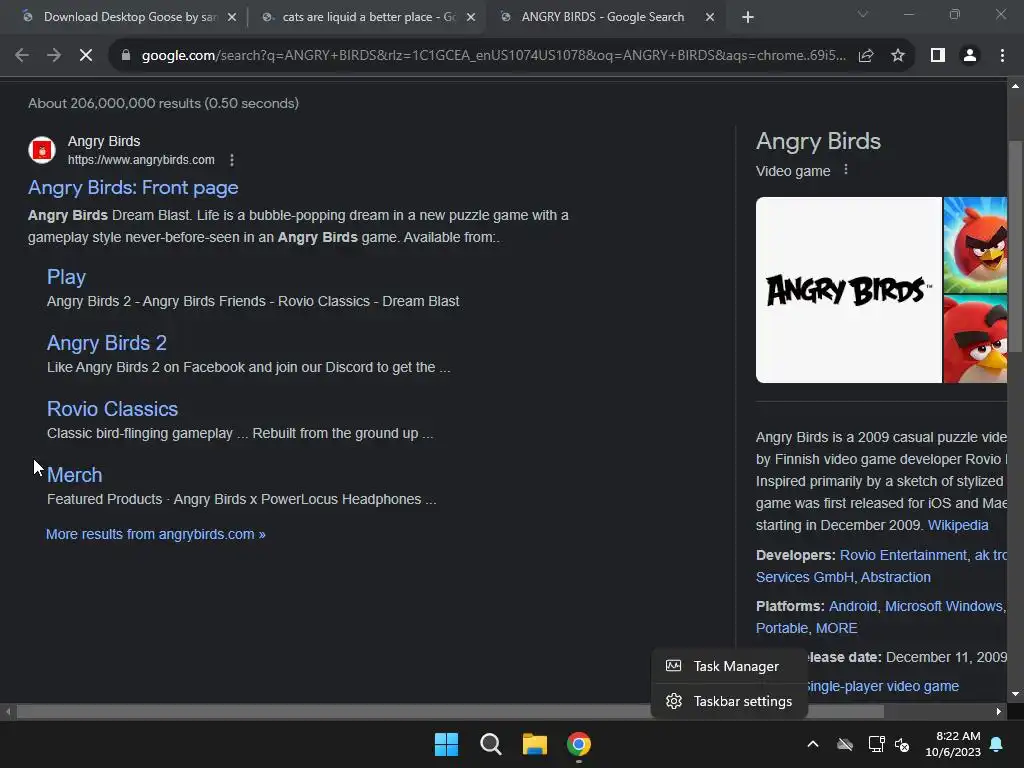Click the scroll down arrow of vertical scrollbar
Image resolution: width=1024 pixels, height=768 pixels.
click(1015, 694)
